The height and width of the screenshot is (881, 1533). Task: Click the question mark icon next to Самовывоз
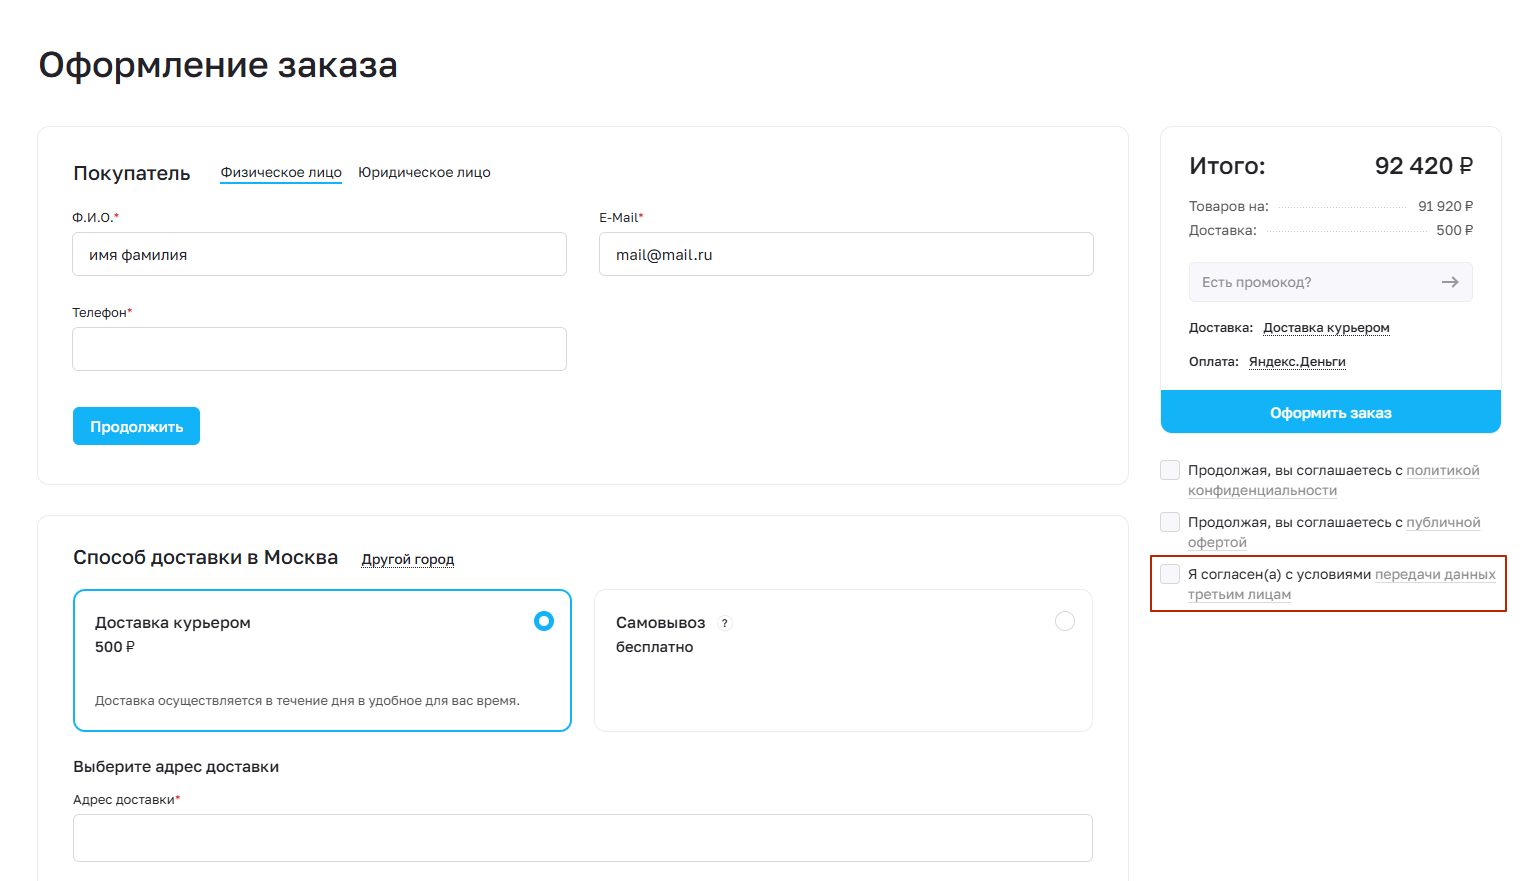pos(725,623)
